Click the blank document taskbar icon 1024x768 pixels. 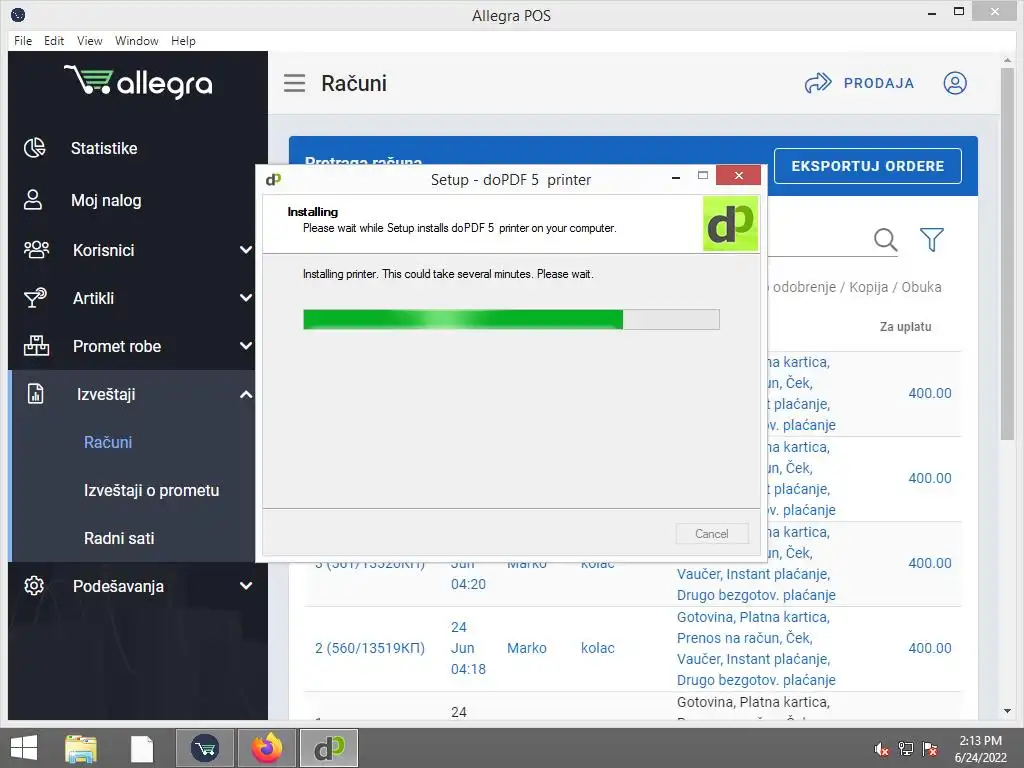point(142,749)
